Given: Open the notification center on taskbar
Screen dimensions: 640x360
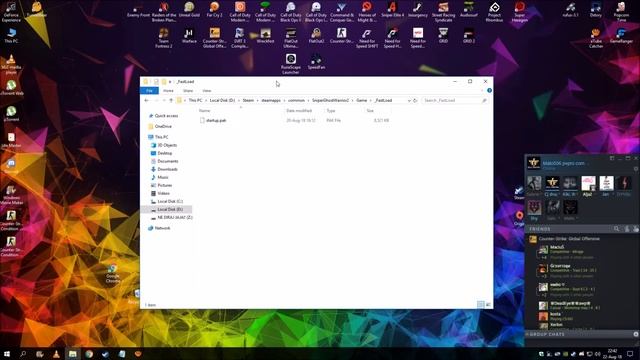Looking at the screenshot, I should (630, 354).
